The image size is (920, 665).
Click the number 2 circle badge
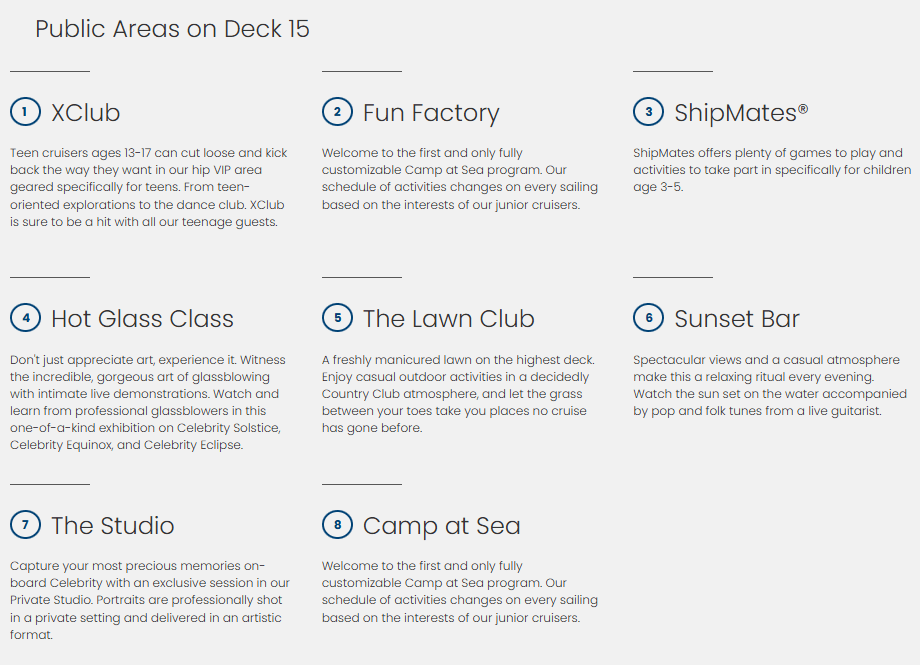click(337, 112)
